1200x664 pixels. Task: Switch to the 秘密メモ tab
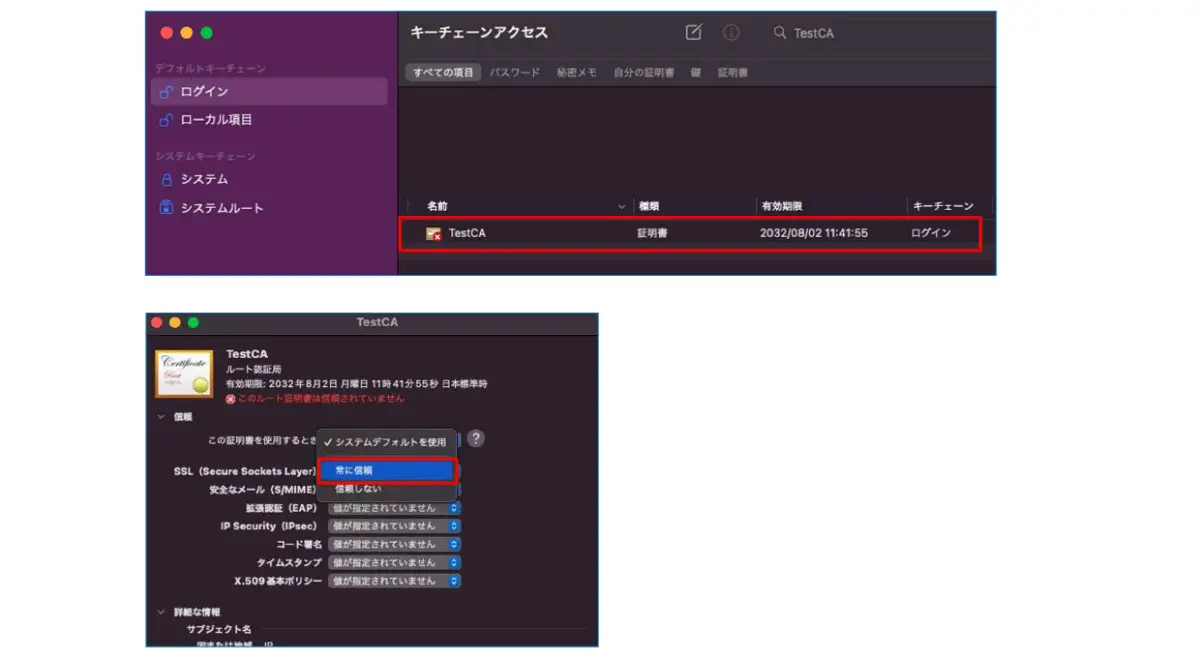tap(577, 73)
